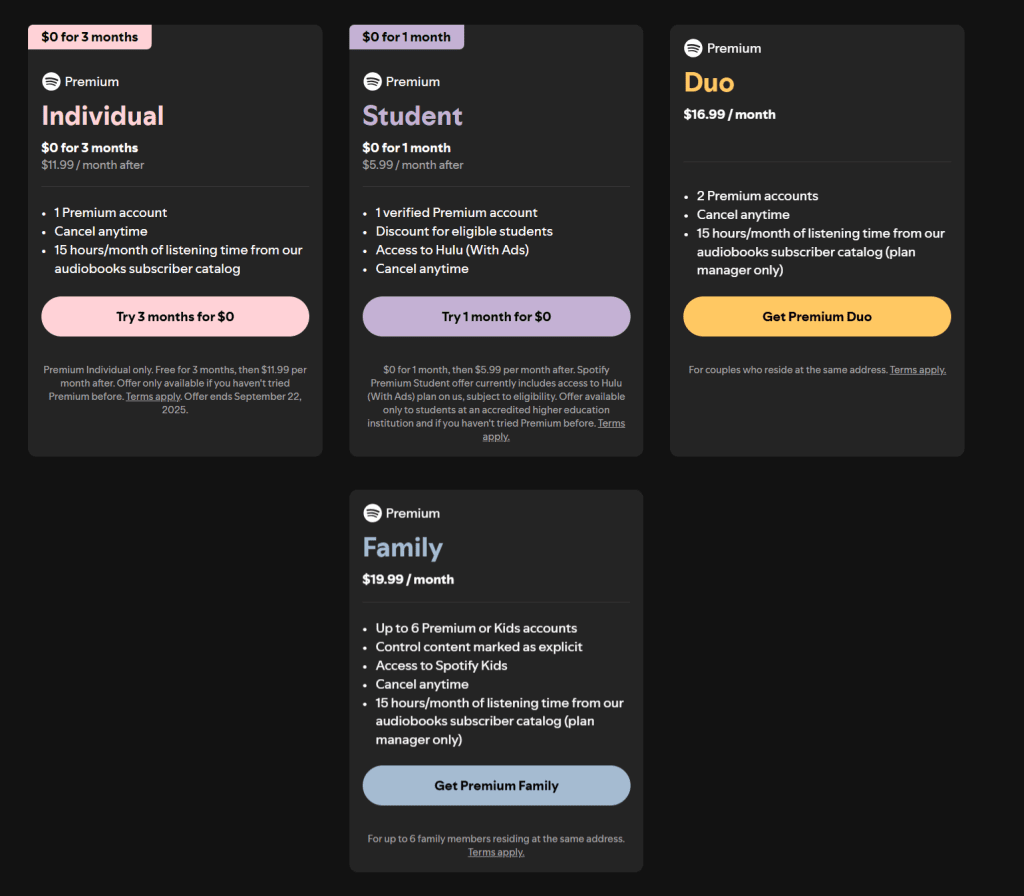Open Terms apply link under Duo plan
The height and width of the screenshot is (896, 1024).
coord(918,370)
